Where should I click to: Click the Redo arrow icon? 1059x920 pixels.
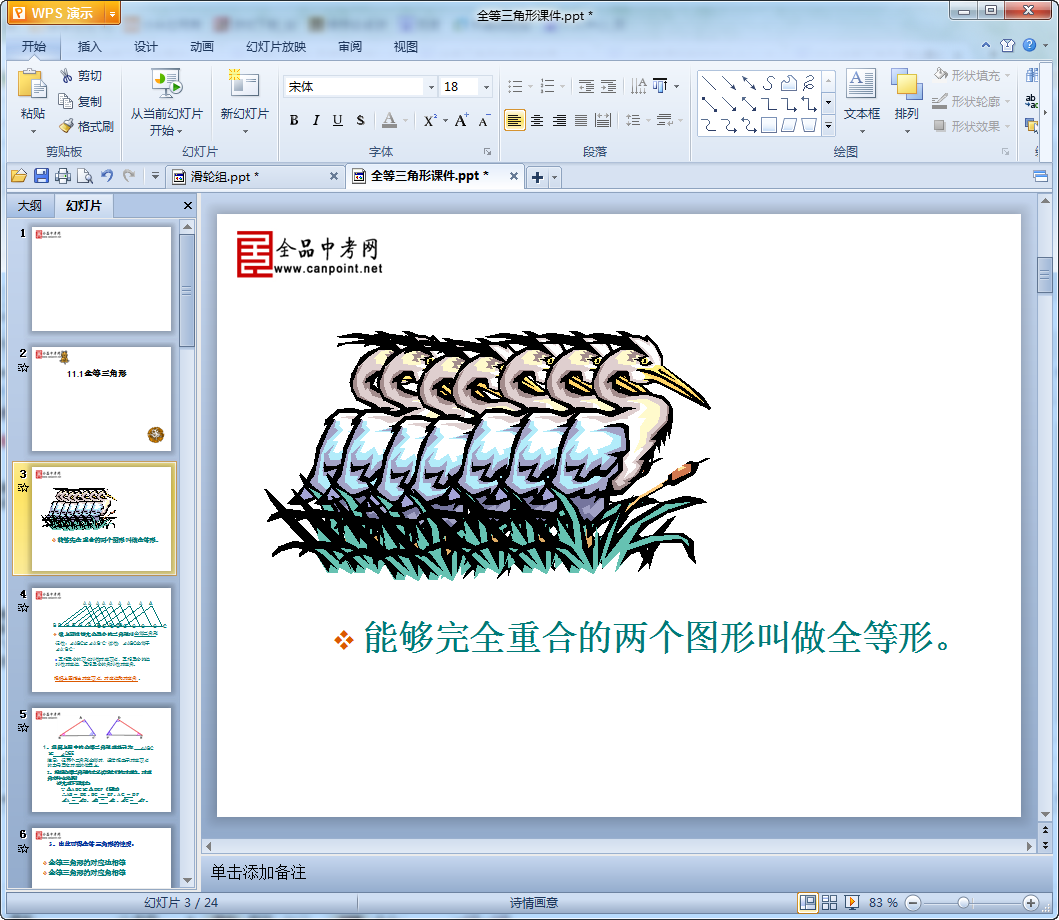coord(129,176)
